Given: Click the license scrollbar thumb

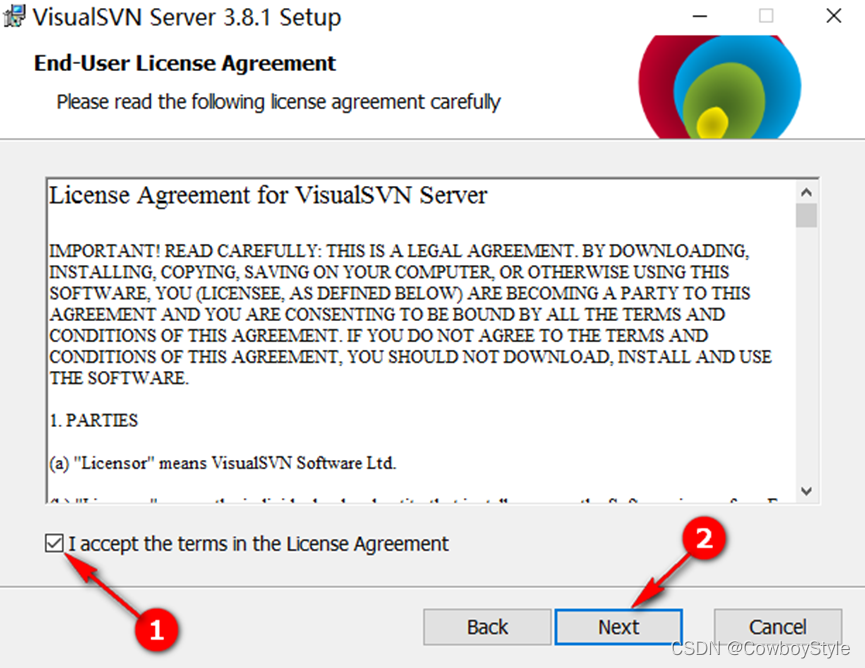Looking at the screenshot, I should pos(806,215).
